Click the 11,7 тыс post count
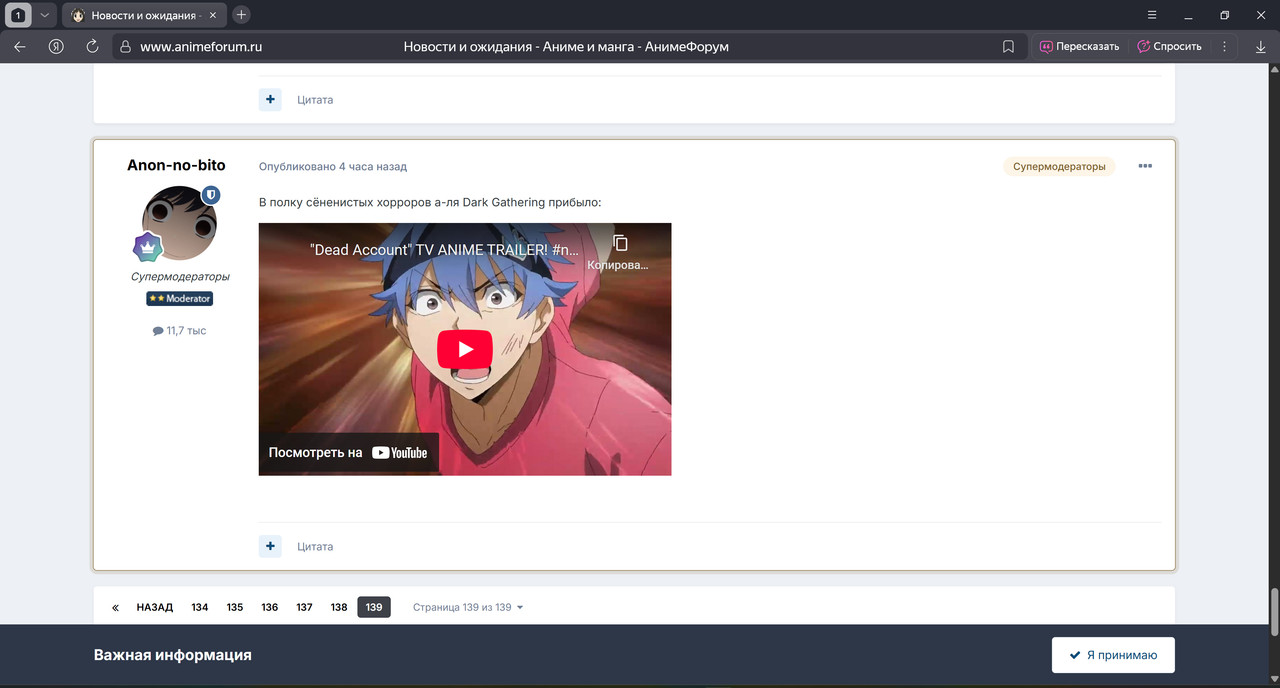1280x688 pixels. [180, 330]
